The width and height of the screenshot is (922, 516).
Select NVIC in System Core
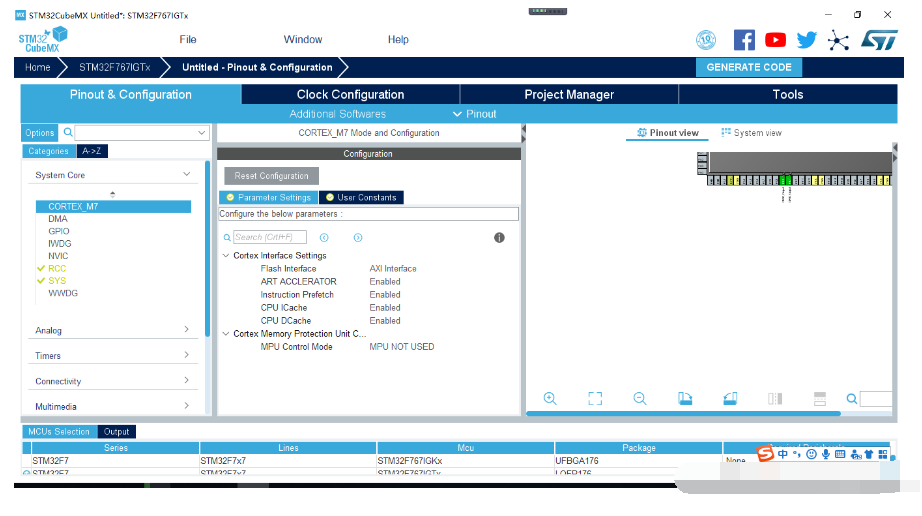tap(58, 256)
